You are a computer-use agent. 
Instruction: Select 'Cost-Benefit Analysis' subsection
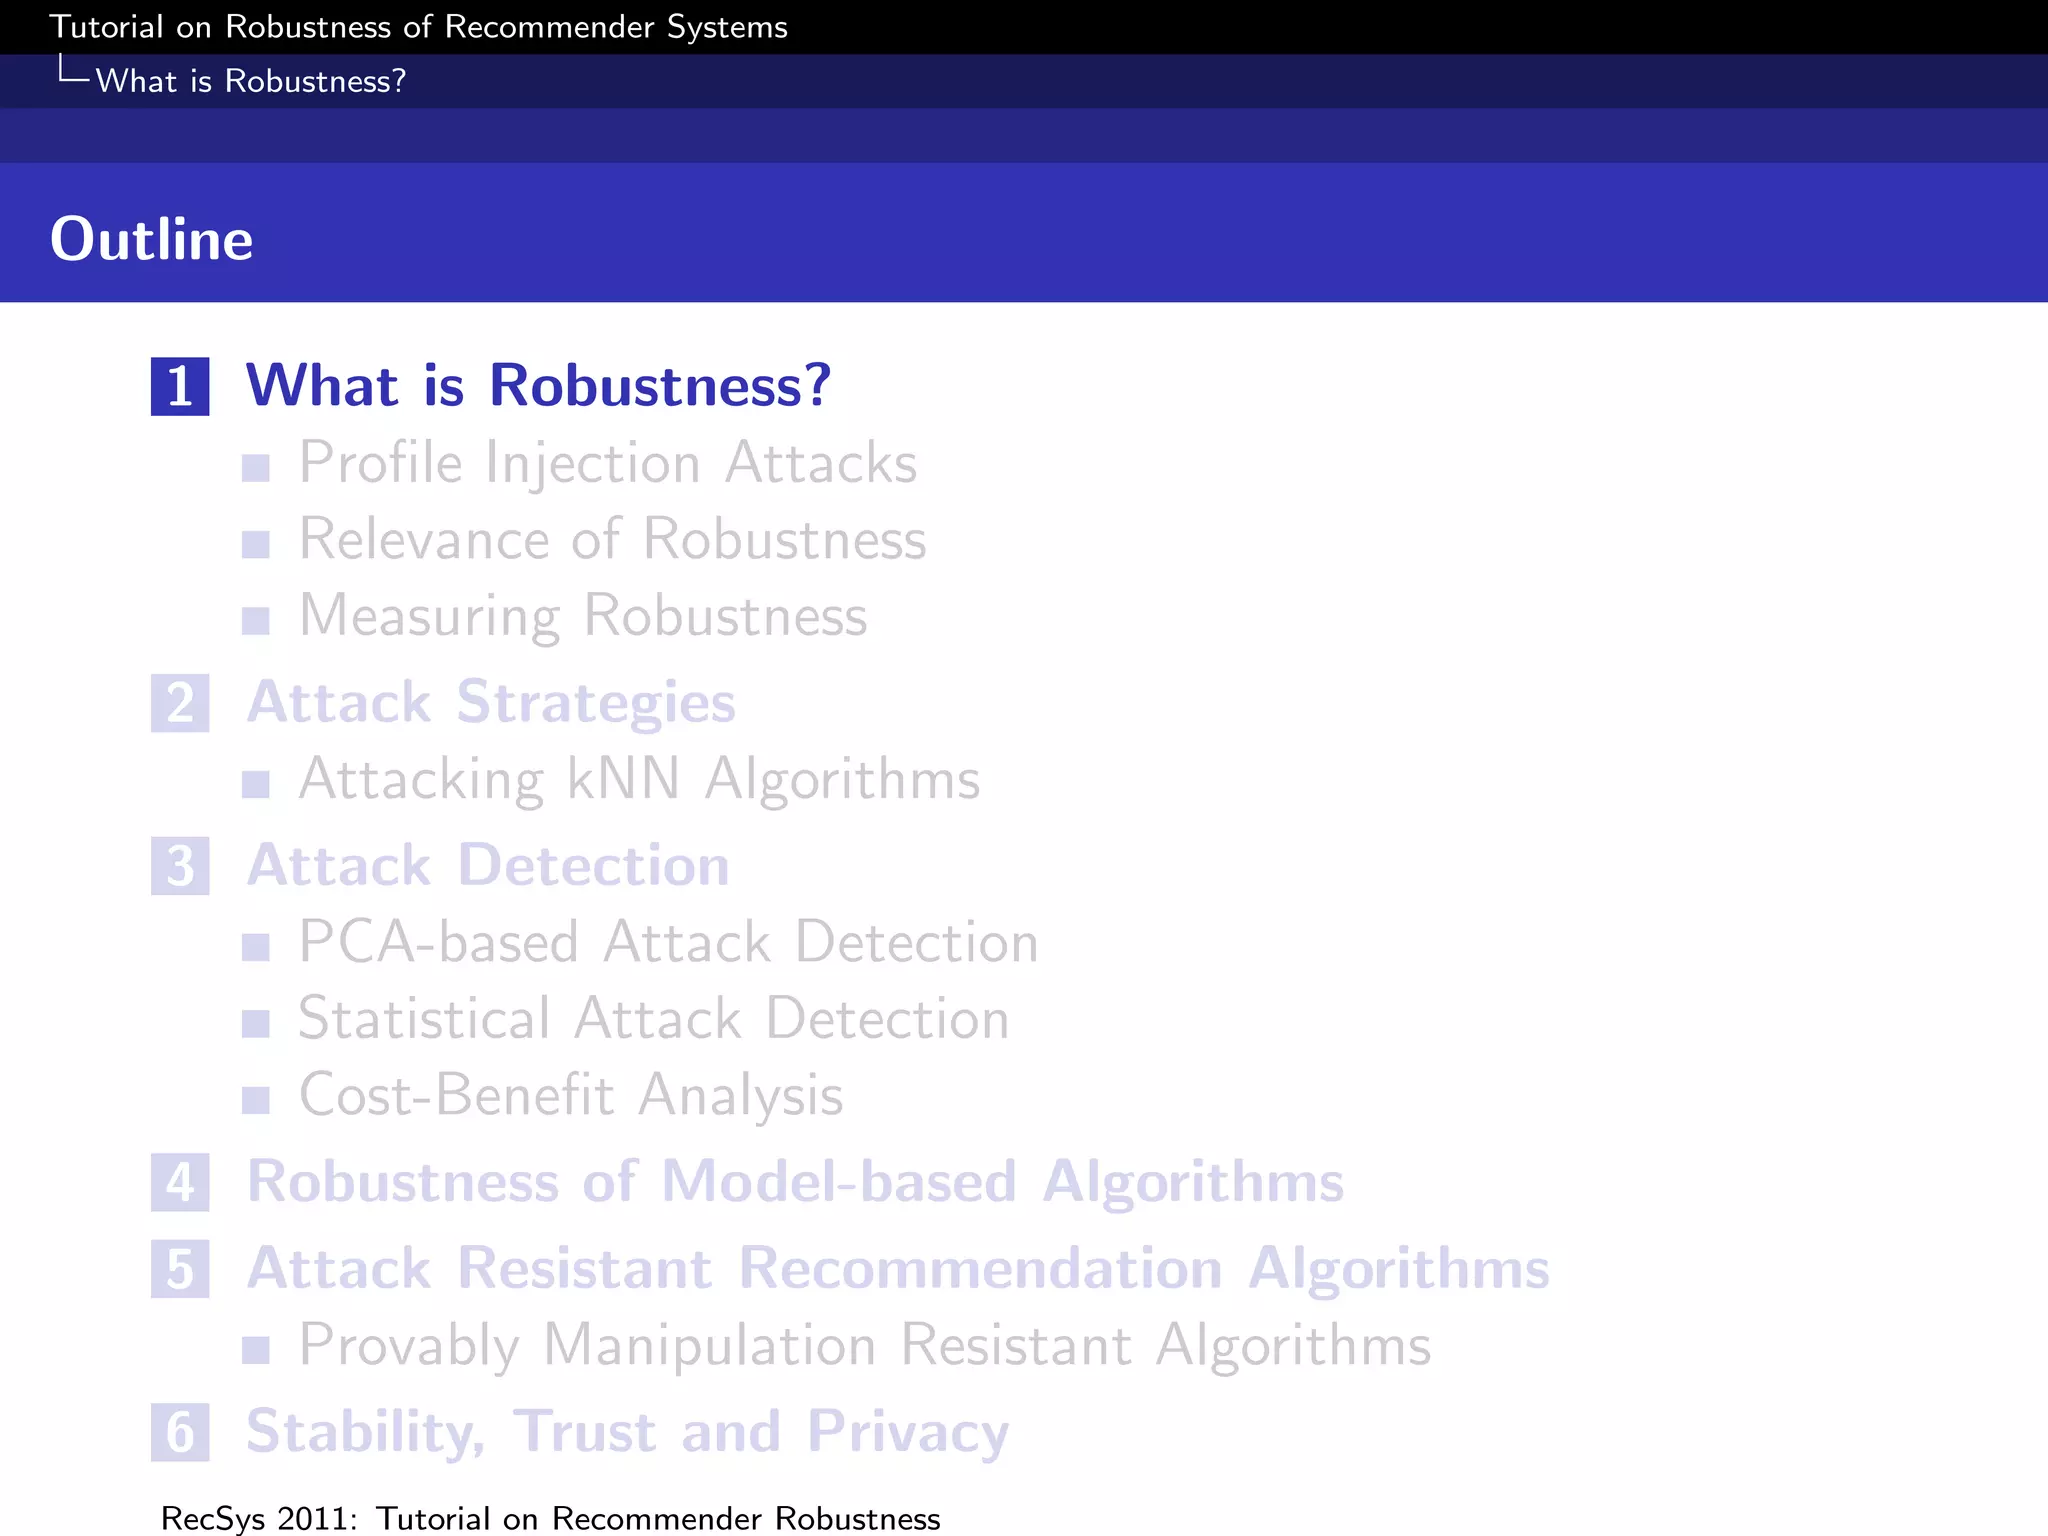pos(571,1096)
